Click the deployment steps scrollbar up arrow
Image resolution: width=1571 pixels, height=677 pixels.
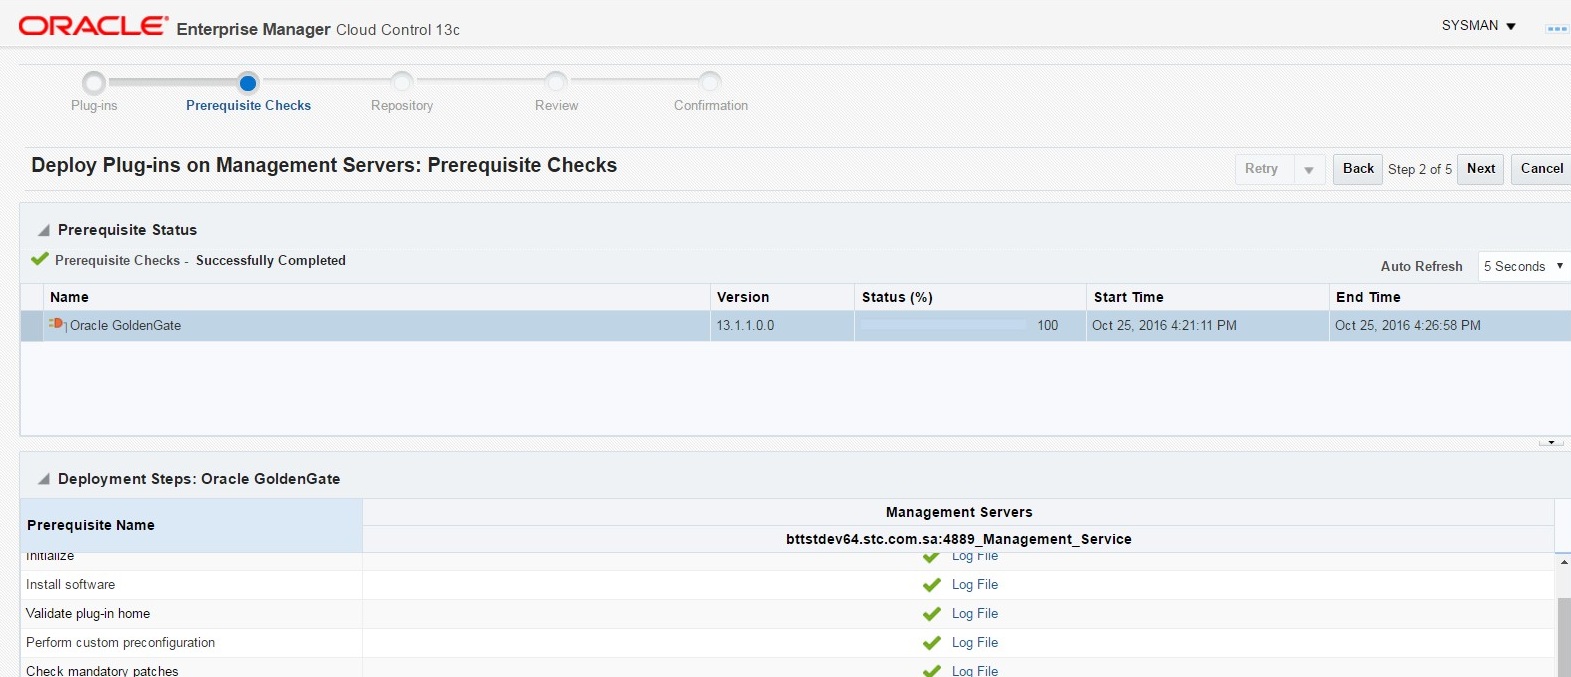[1563, 562]
